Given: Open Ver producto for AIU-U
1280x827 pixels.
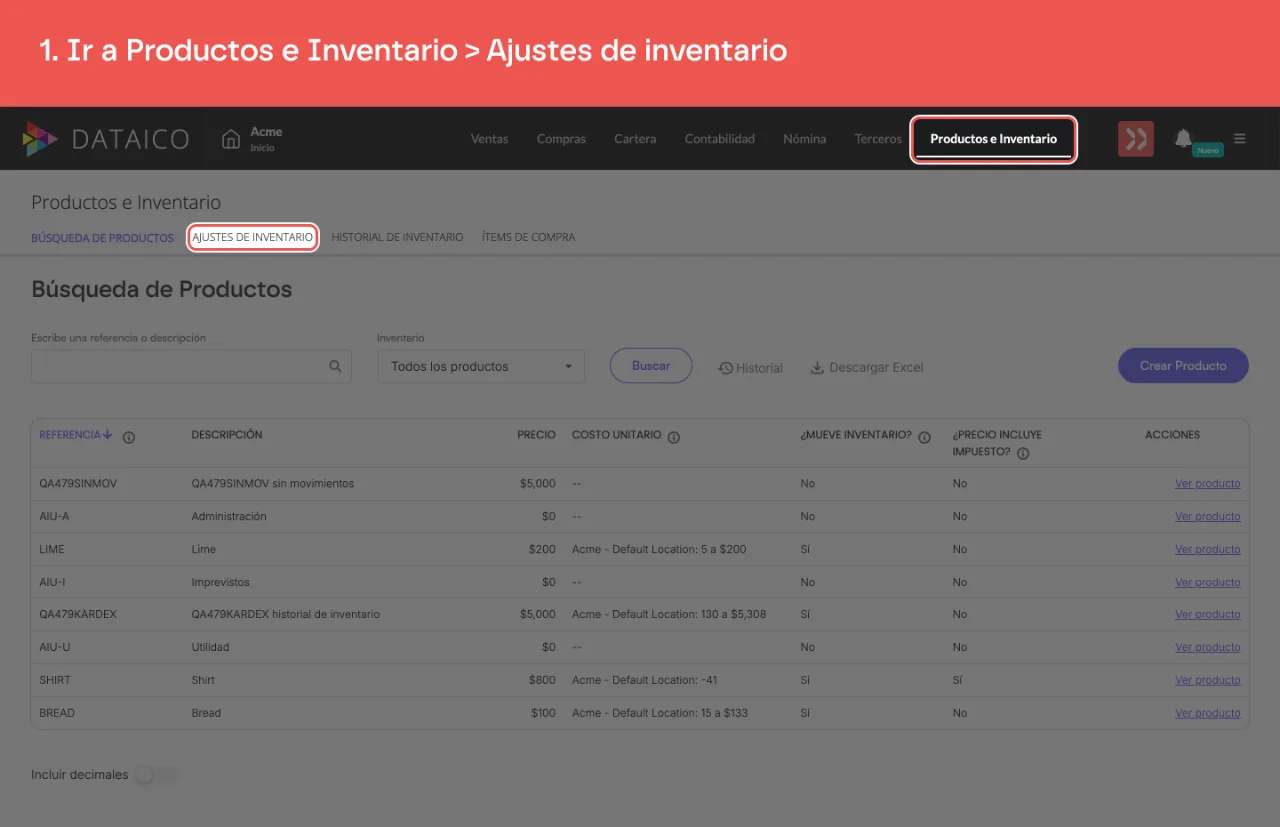Looking at the screenshot, I should coord(1207,648).
